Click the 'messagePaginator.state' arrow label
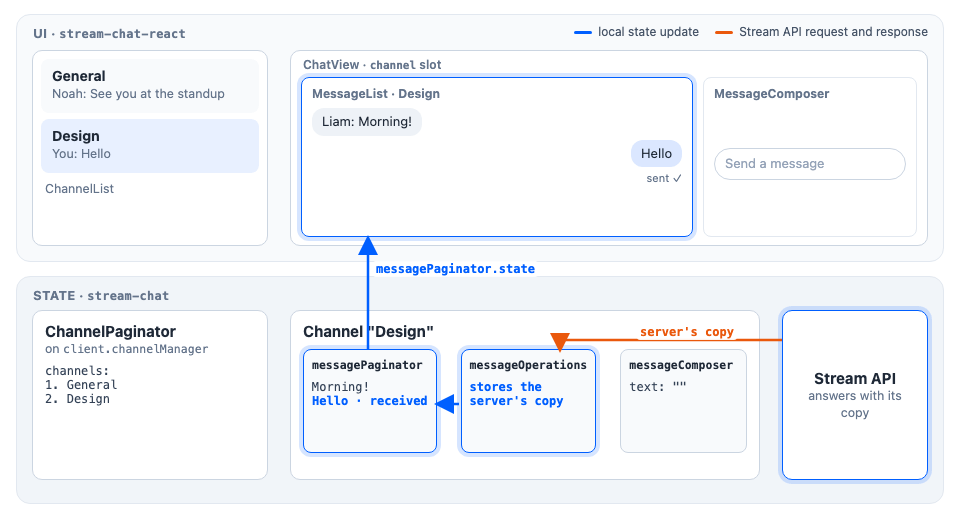960x518 pixels. [455, 269]
